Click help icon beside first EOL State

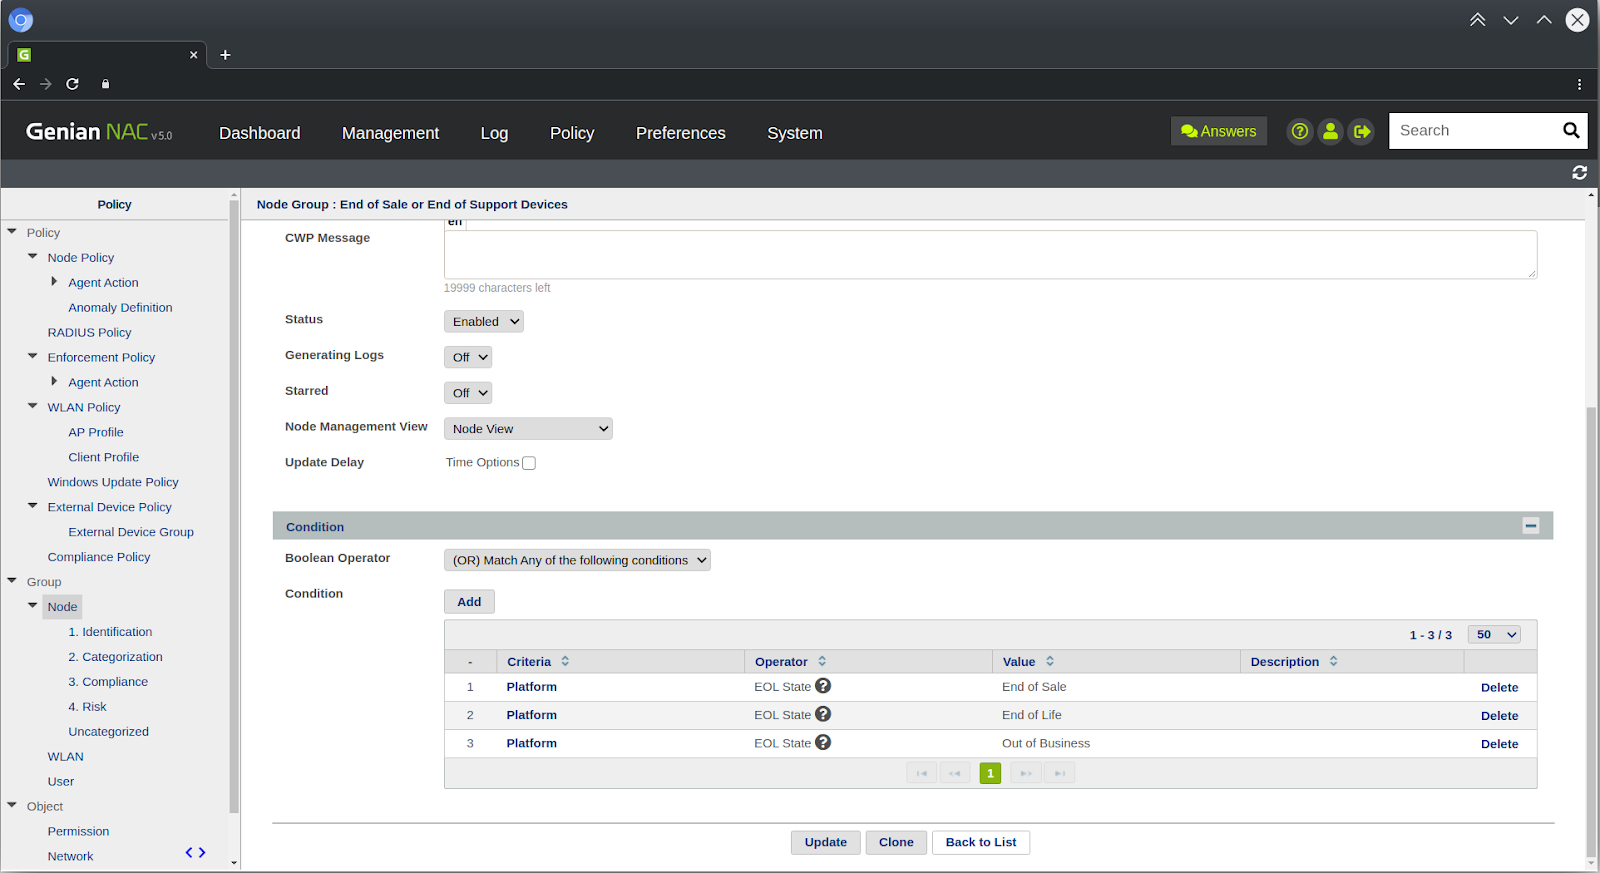pos(823,686)
